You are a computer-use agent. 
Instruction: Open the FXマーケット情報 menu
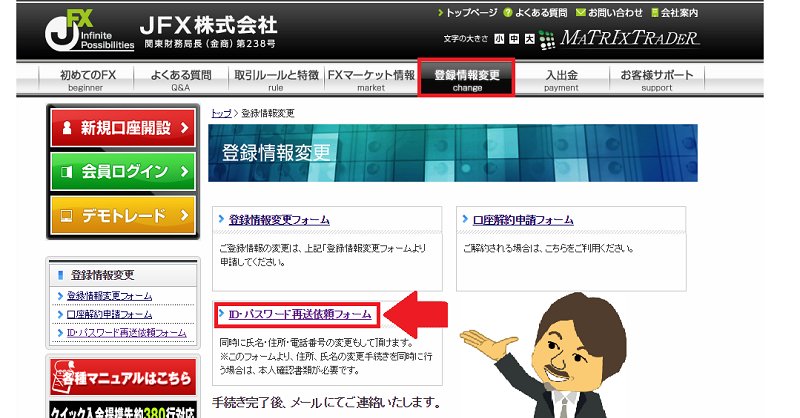[371, 80]
